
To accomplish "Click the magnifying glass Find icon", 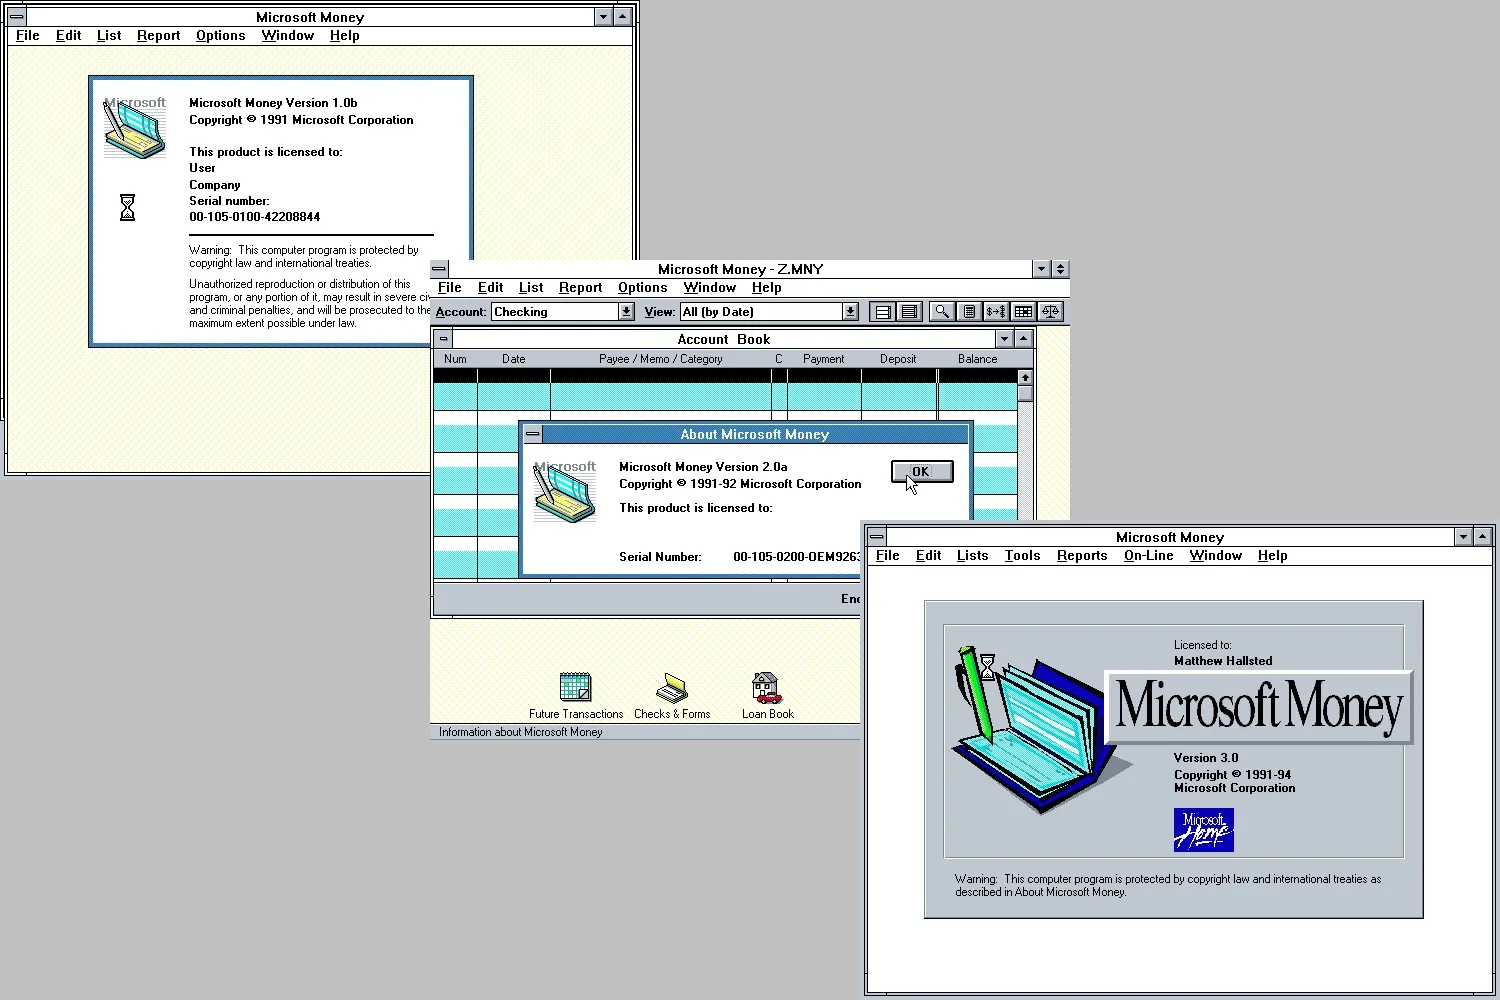I will tap(942, 312).
